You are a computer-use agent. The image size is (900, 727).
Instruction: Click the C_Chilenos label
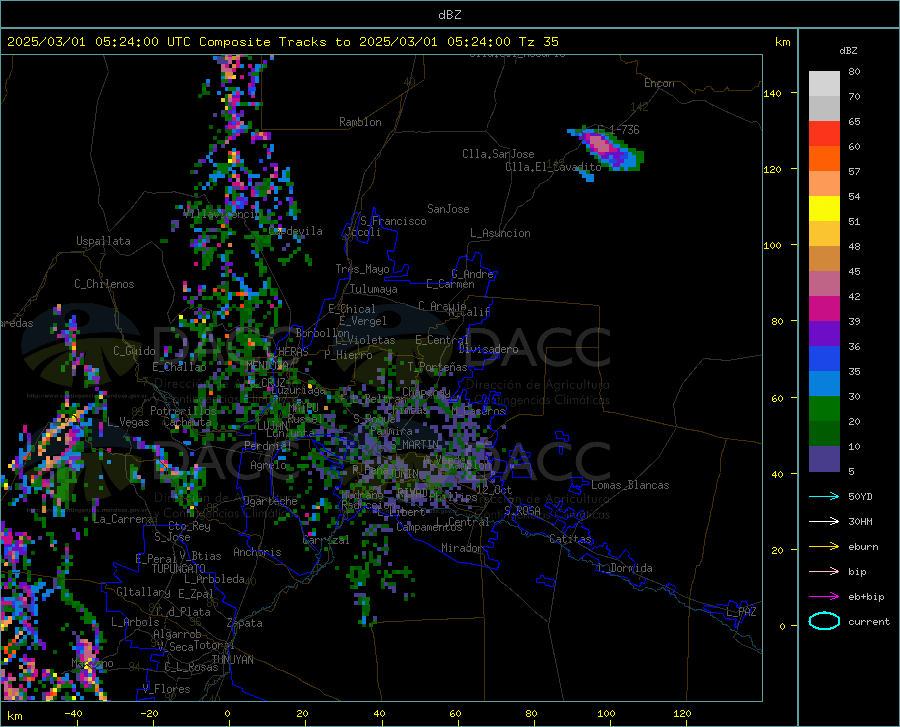[x=104, y=284]
